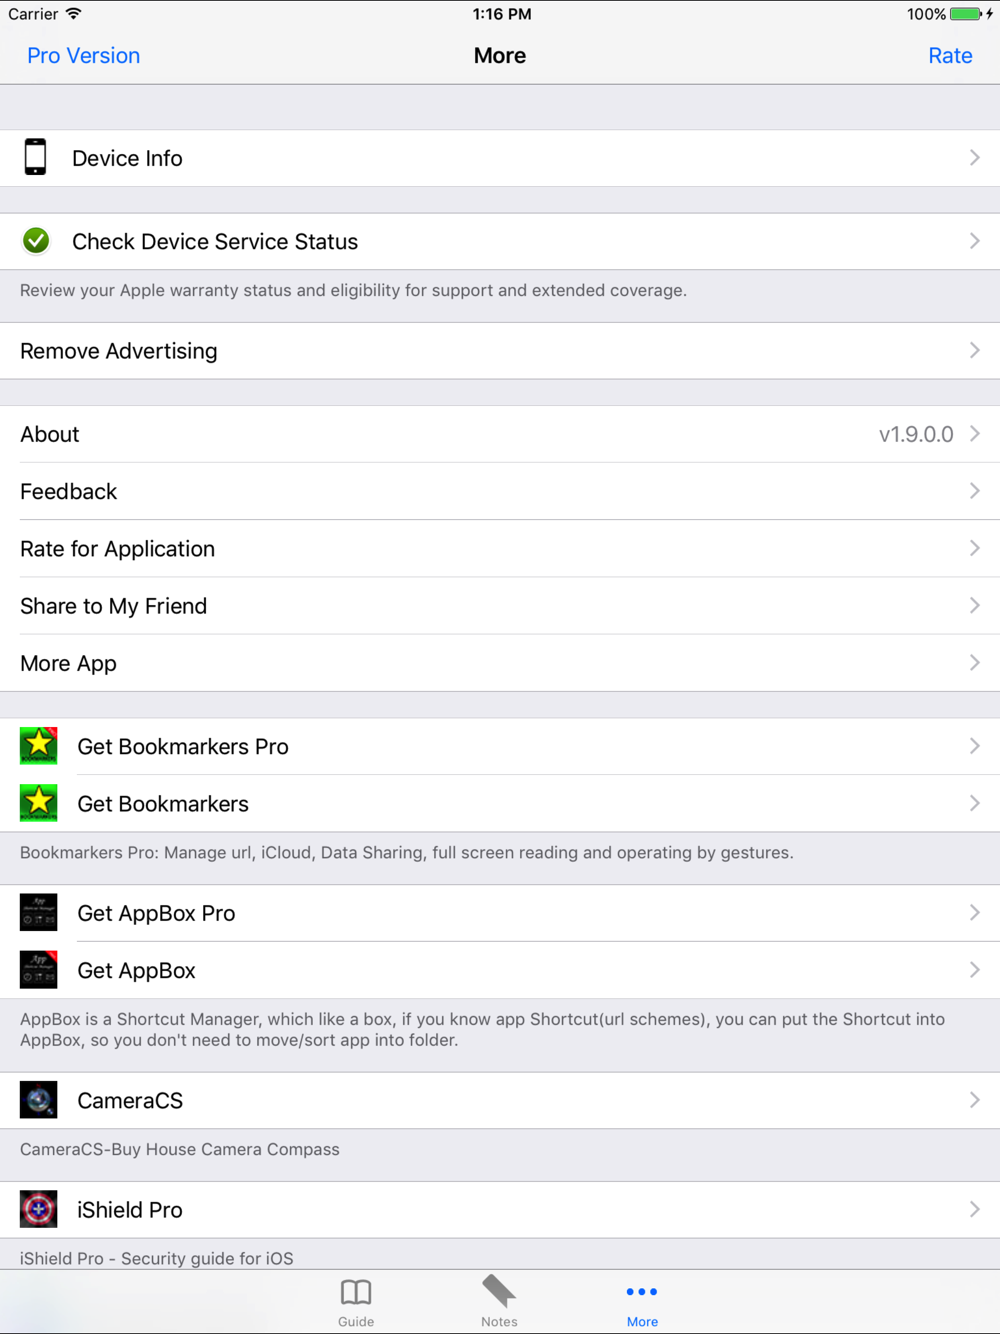Viewport: 1000px width, 1334px height.
Task: Expand About row chevron
Action: click(x=975, y=434)
